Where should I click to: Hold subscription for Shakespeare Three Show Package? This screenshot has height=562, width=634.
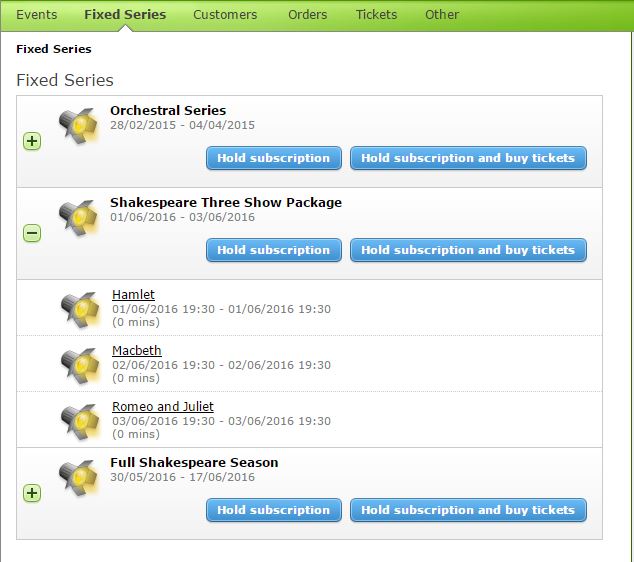click(x=274, y=250)
